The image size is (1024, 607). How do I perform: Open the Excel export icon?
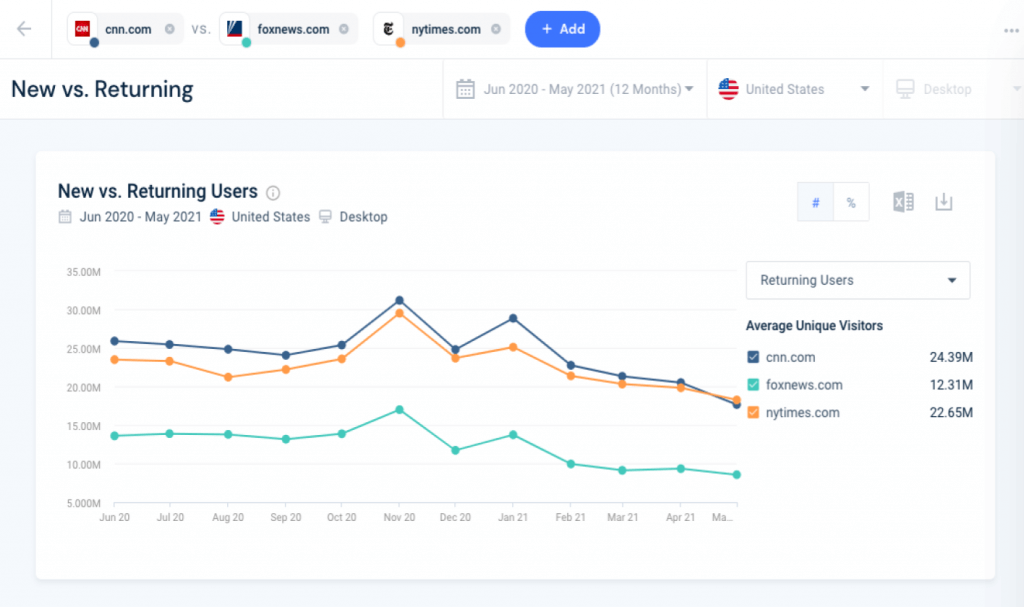click(x=903, y=201)
